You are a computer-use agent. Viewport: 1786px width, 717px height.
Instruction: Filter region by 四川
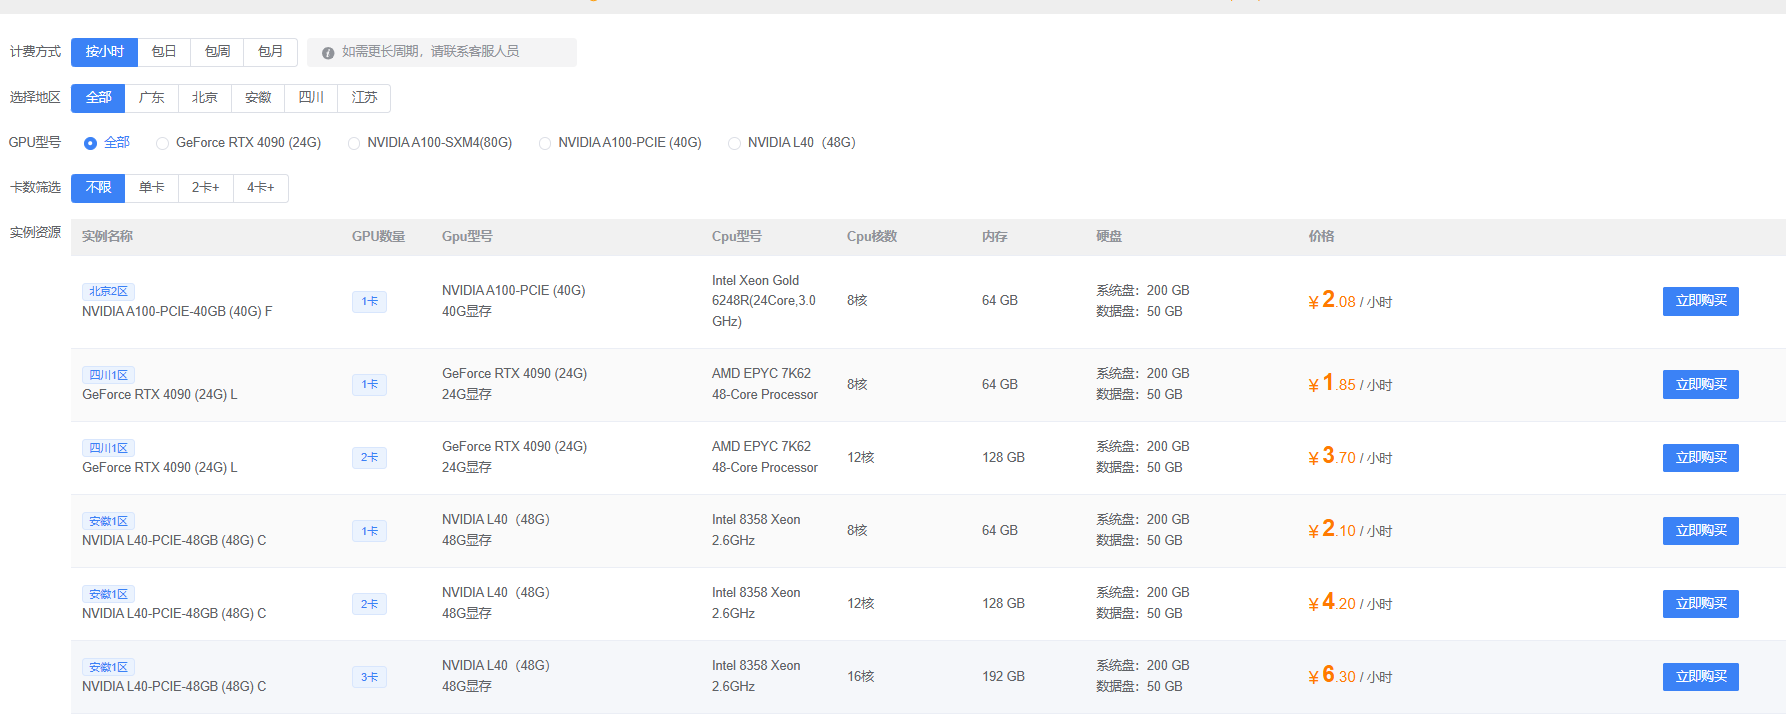[x=311, y=98]
